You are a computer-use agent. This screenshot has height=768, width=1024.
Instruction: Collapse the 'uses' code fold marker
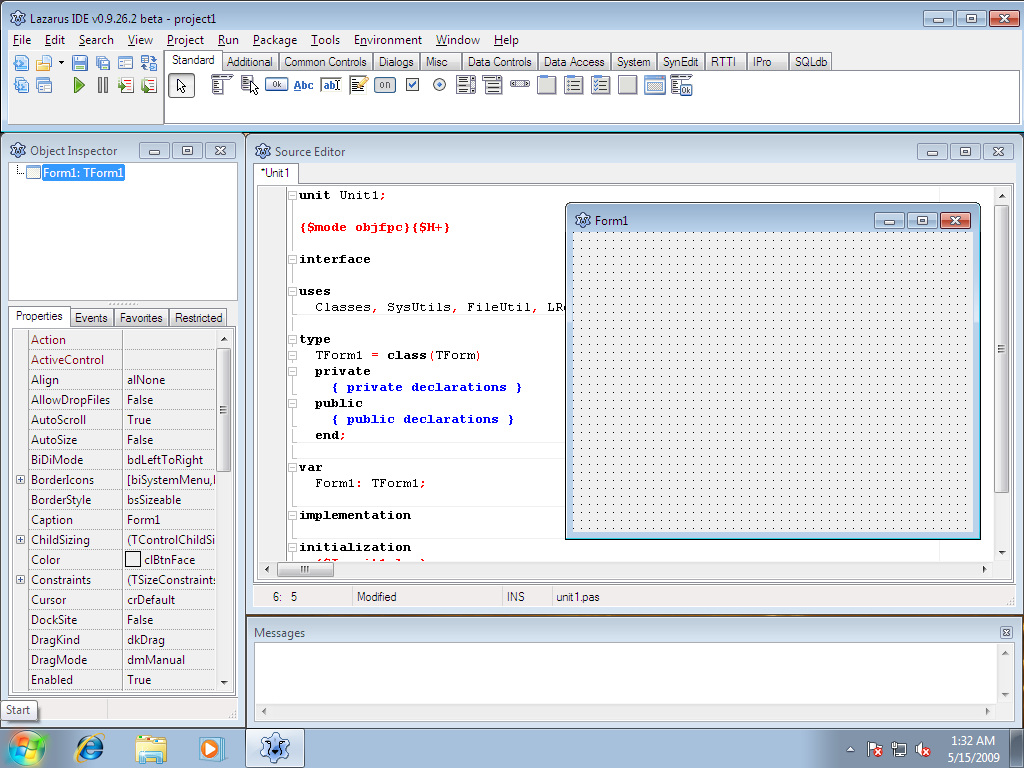[x=293, y=291]
